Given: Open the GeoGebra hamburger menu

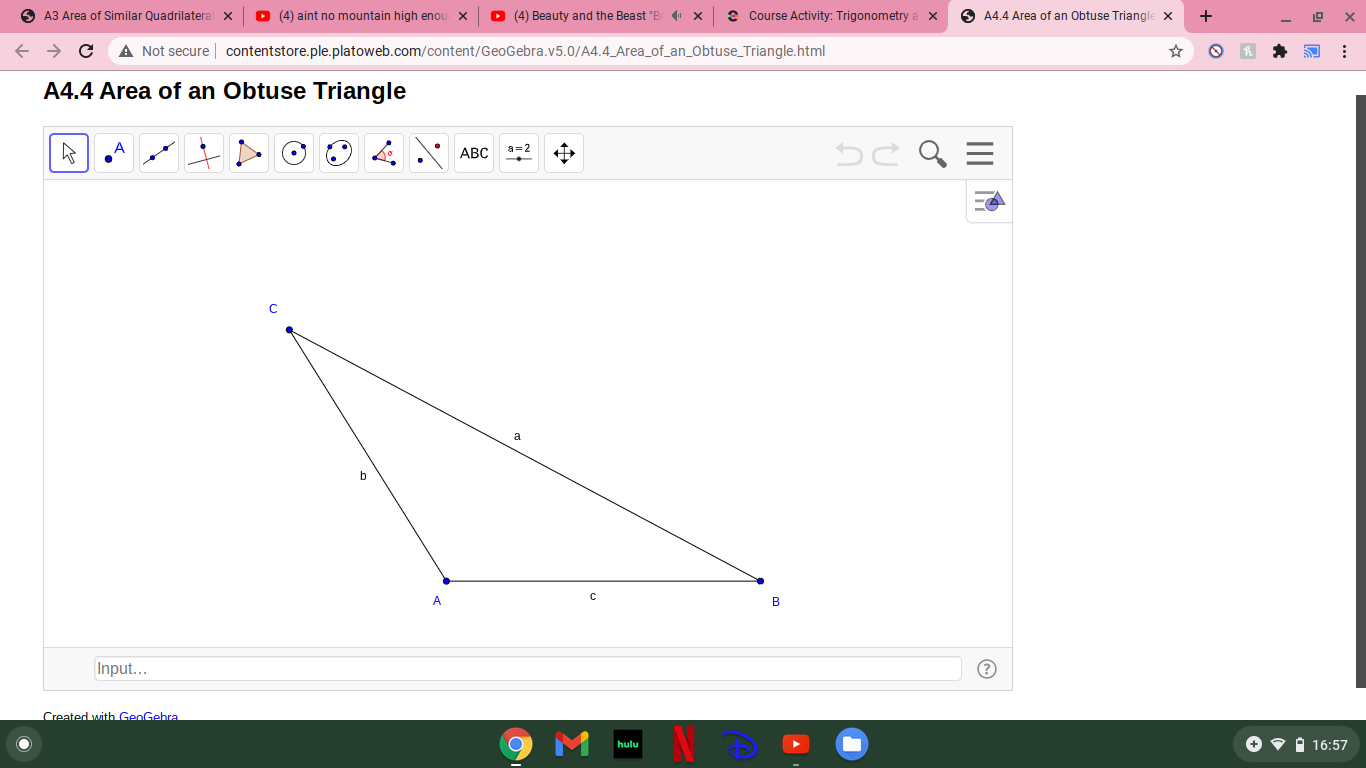Looking at the screenshot, I should click(979, 152).
